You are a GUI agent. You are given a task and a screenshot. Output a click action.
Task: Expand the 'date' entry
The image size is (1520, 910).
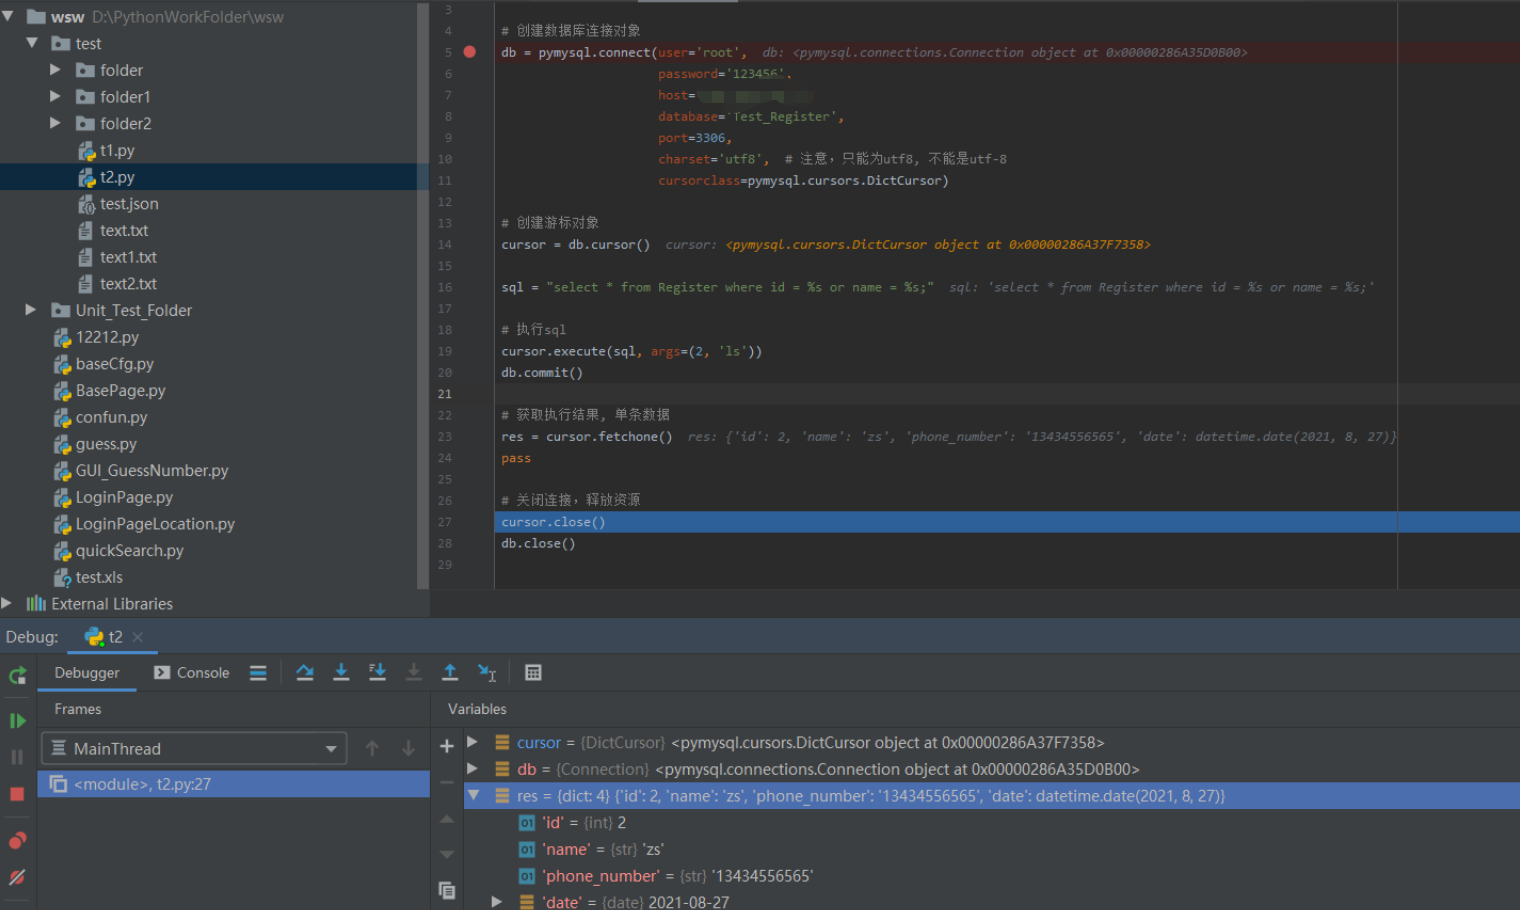pyautogui.click(x=497, y=902)
